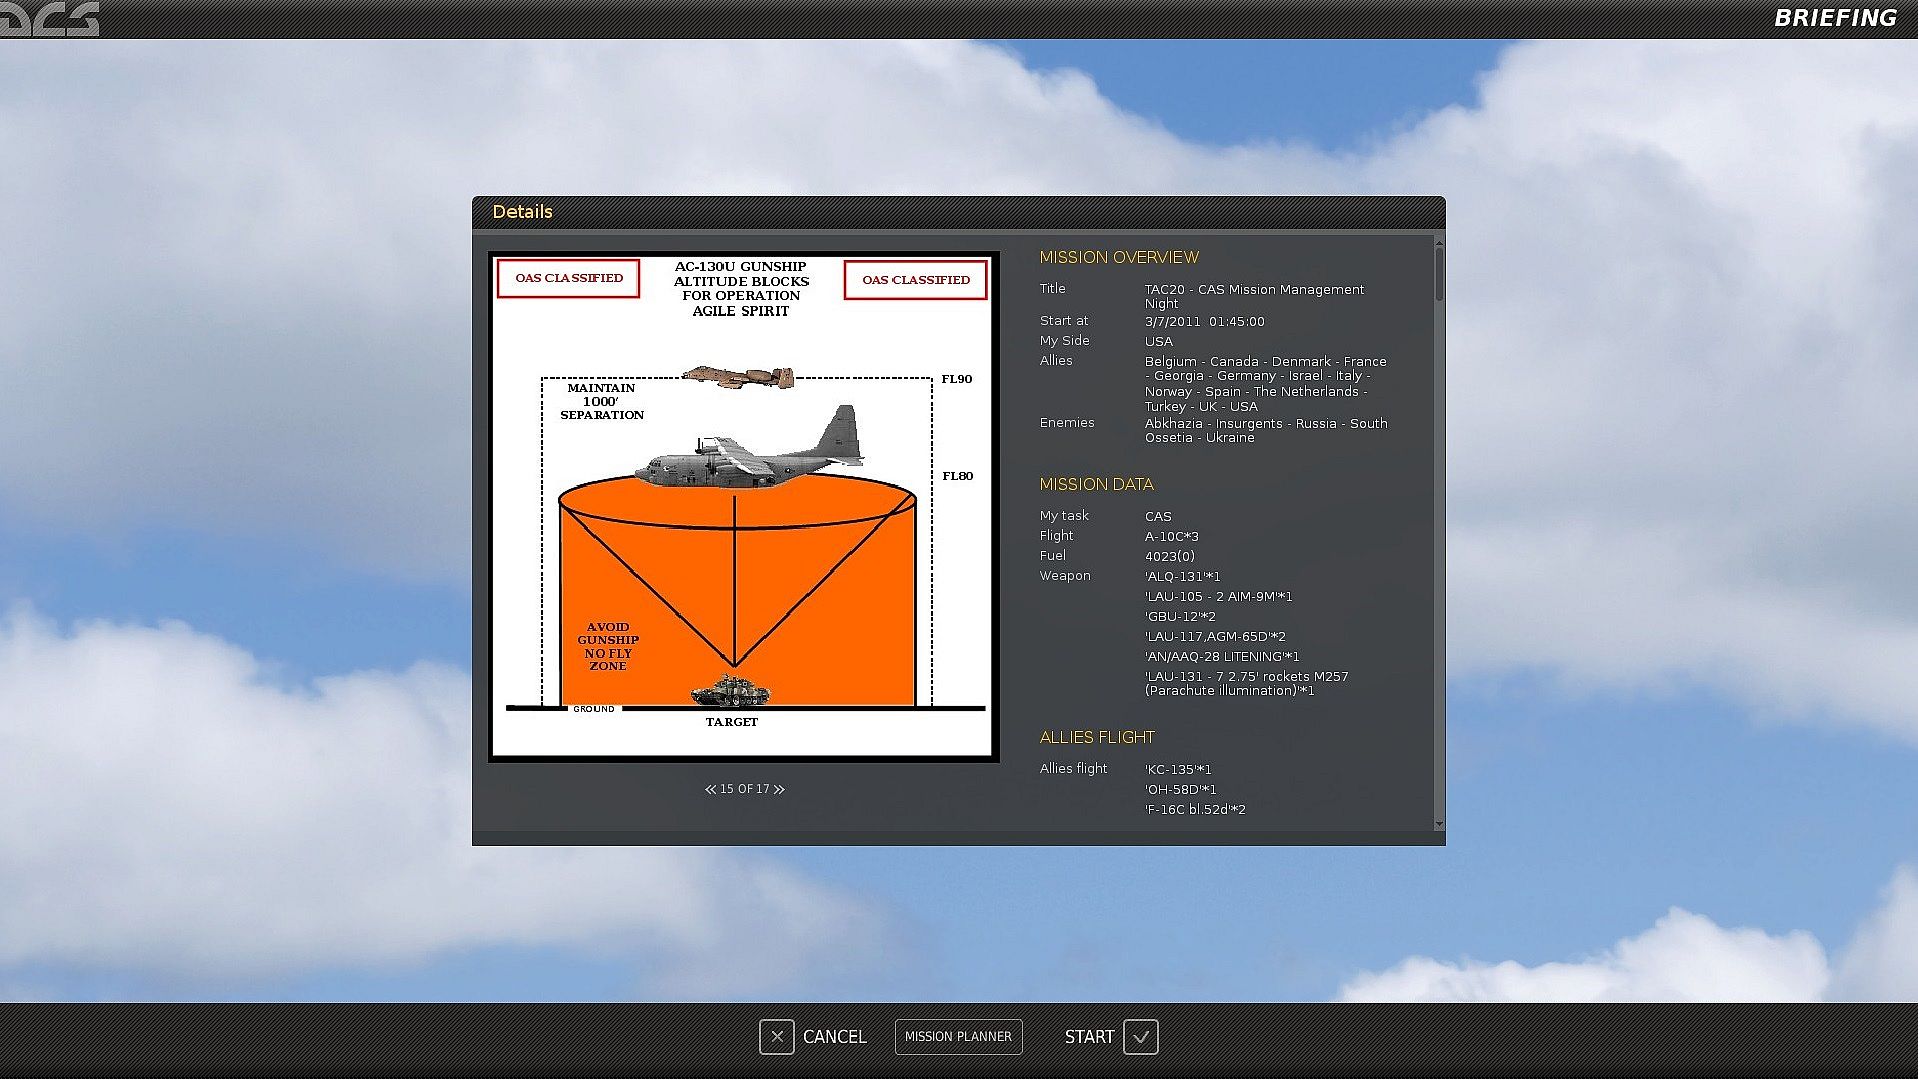Click the X icon beside CANCEL
The image size is (1918, 1080).
776,1037
